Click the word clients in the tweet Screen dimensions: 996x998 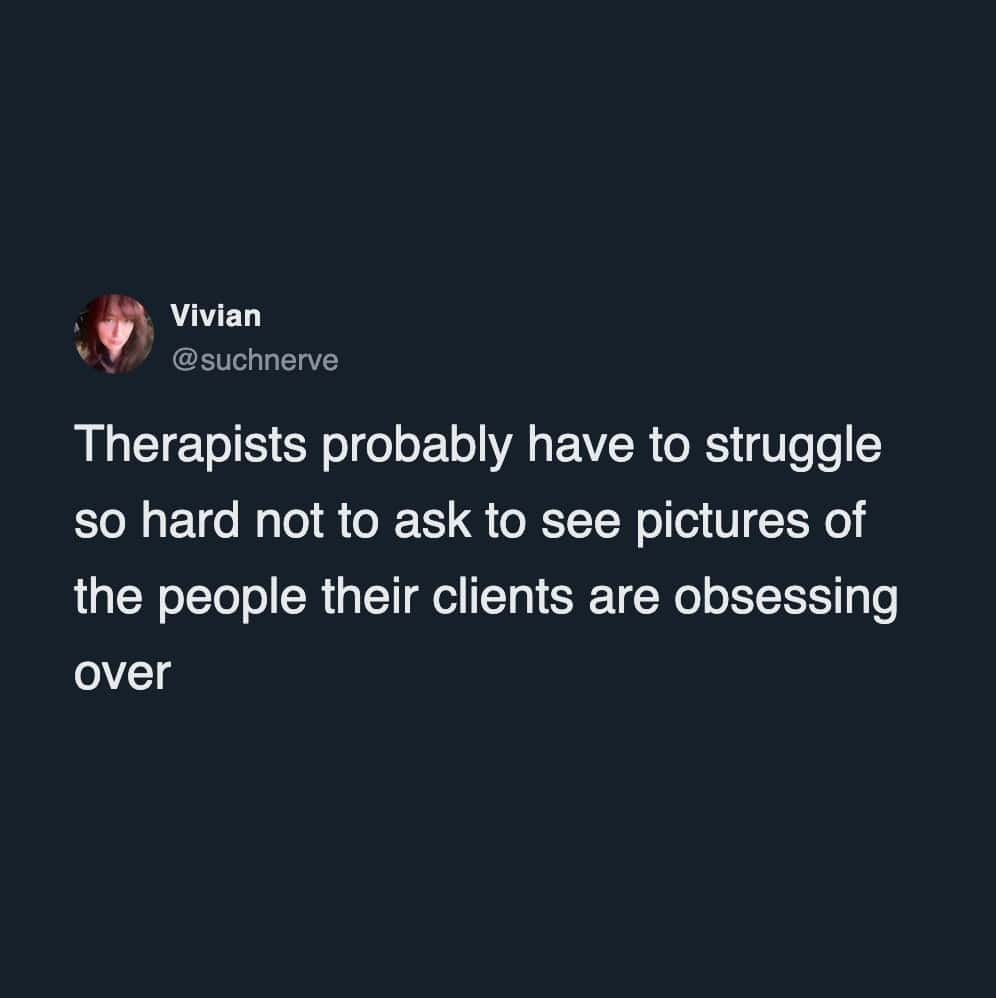(503, 598)
